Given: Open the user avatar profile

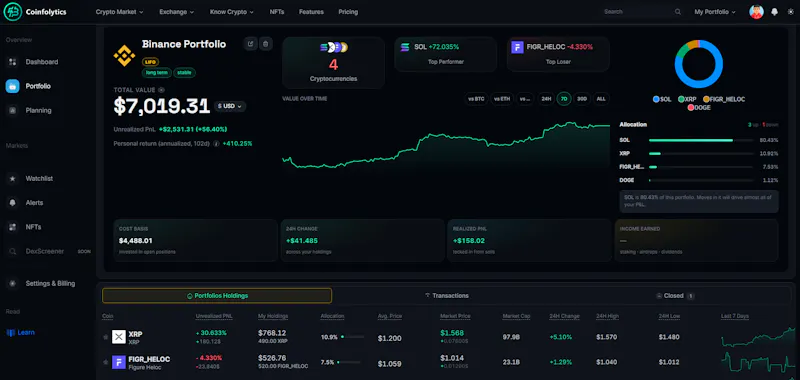Looking at the screenshot, I should (756, 12).
